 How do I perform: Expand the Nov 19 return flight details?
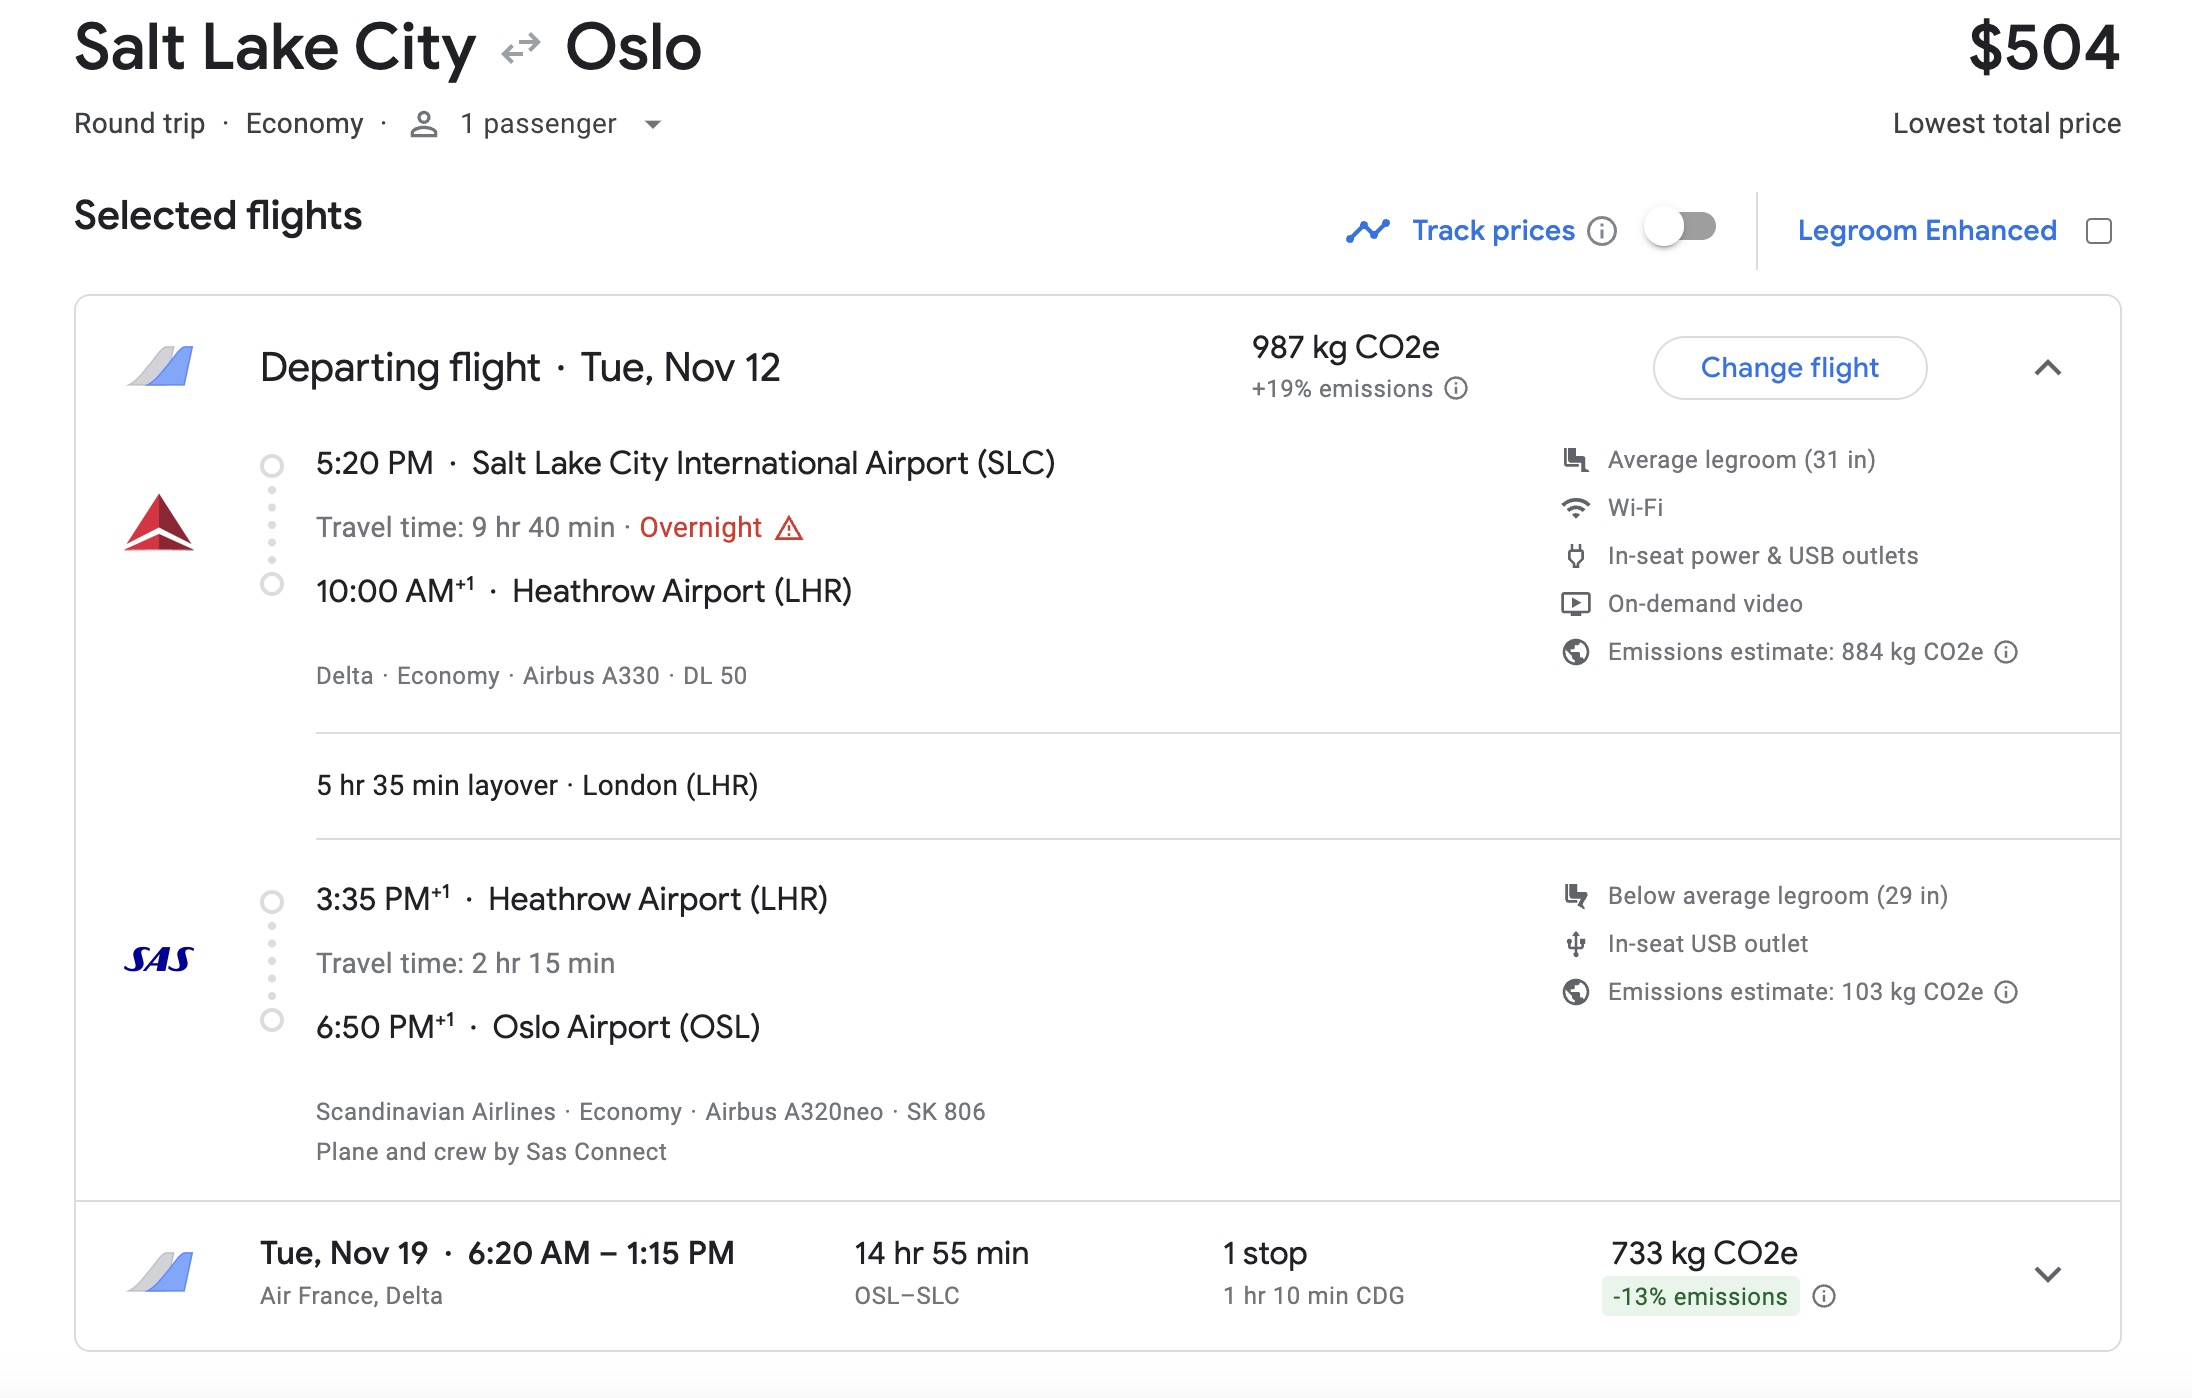(2049, 1274)
